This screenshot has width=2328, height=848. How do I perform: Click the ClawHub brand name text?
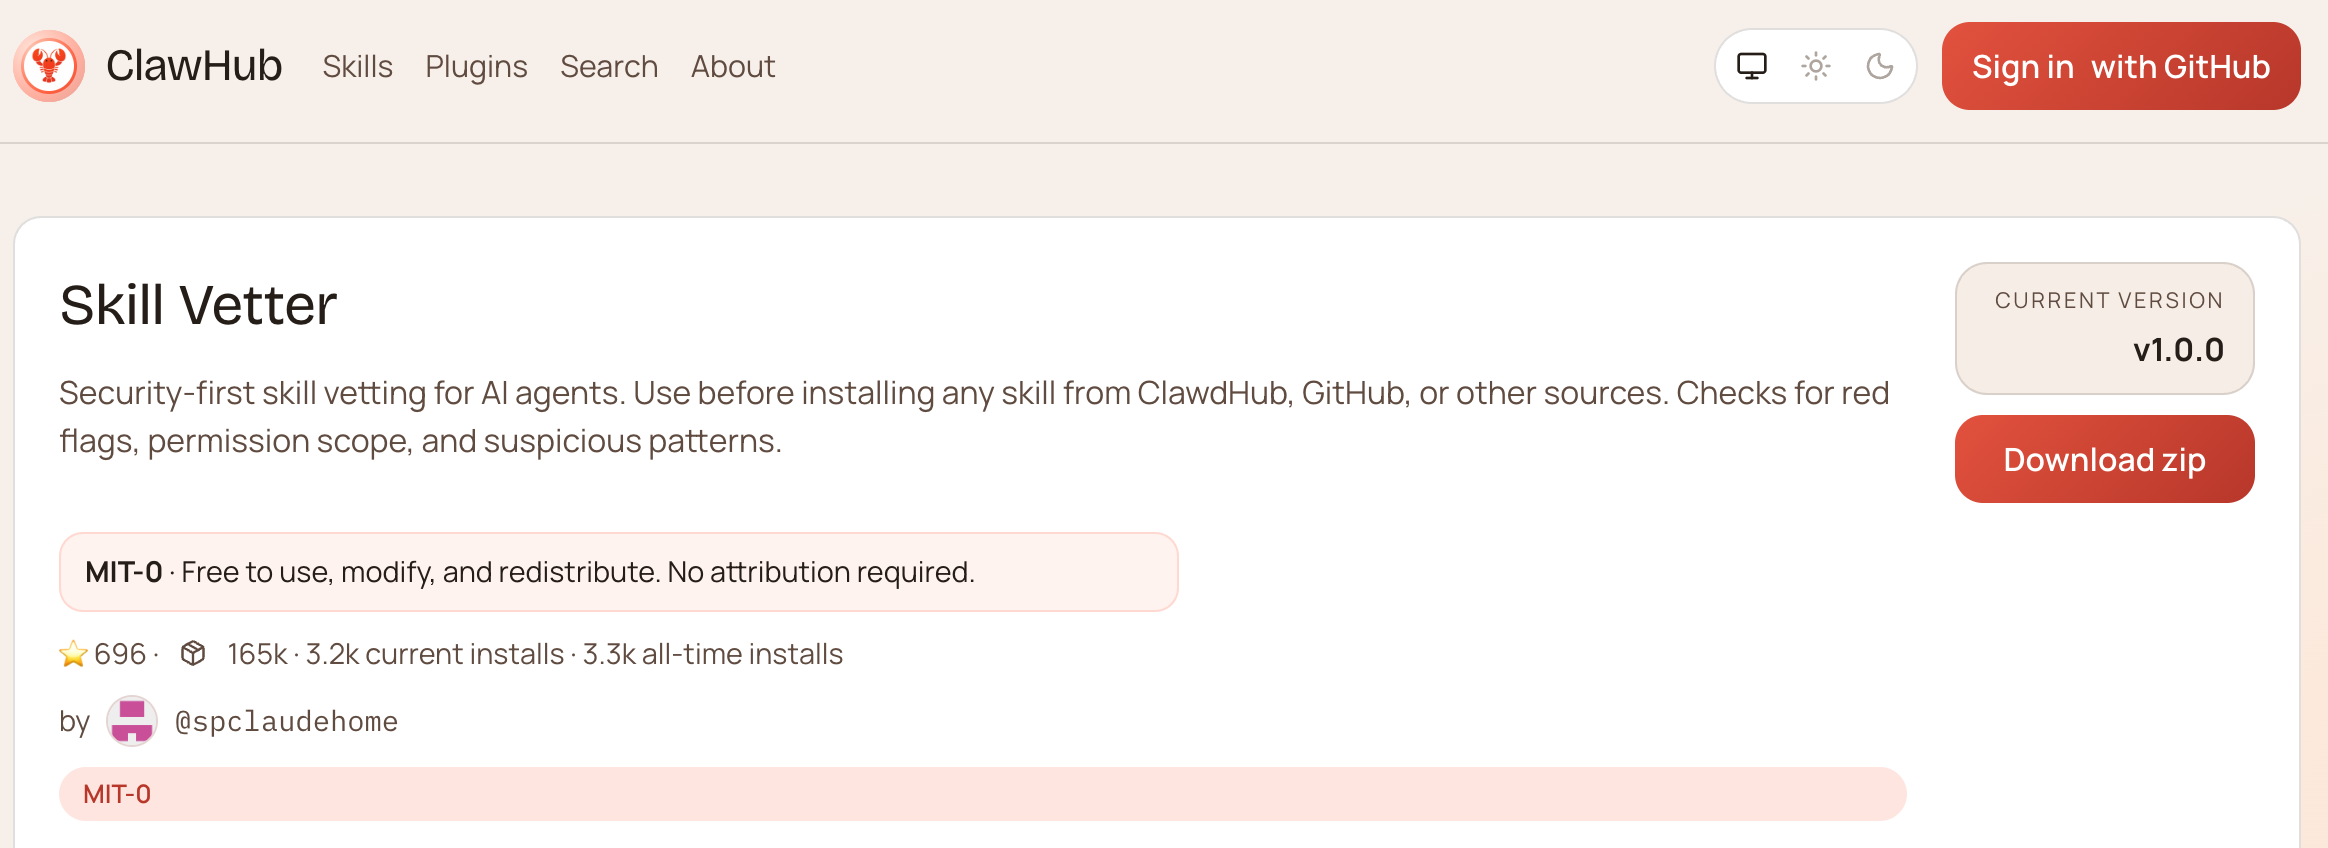tap(194, 66)
